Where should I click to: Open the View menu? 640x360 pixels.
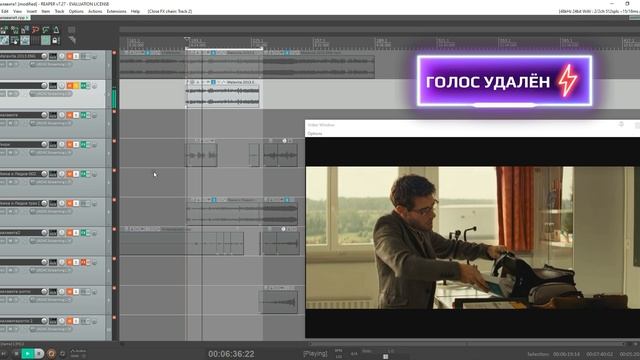(18, 11)
